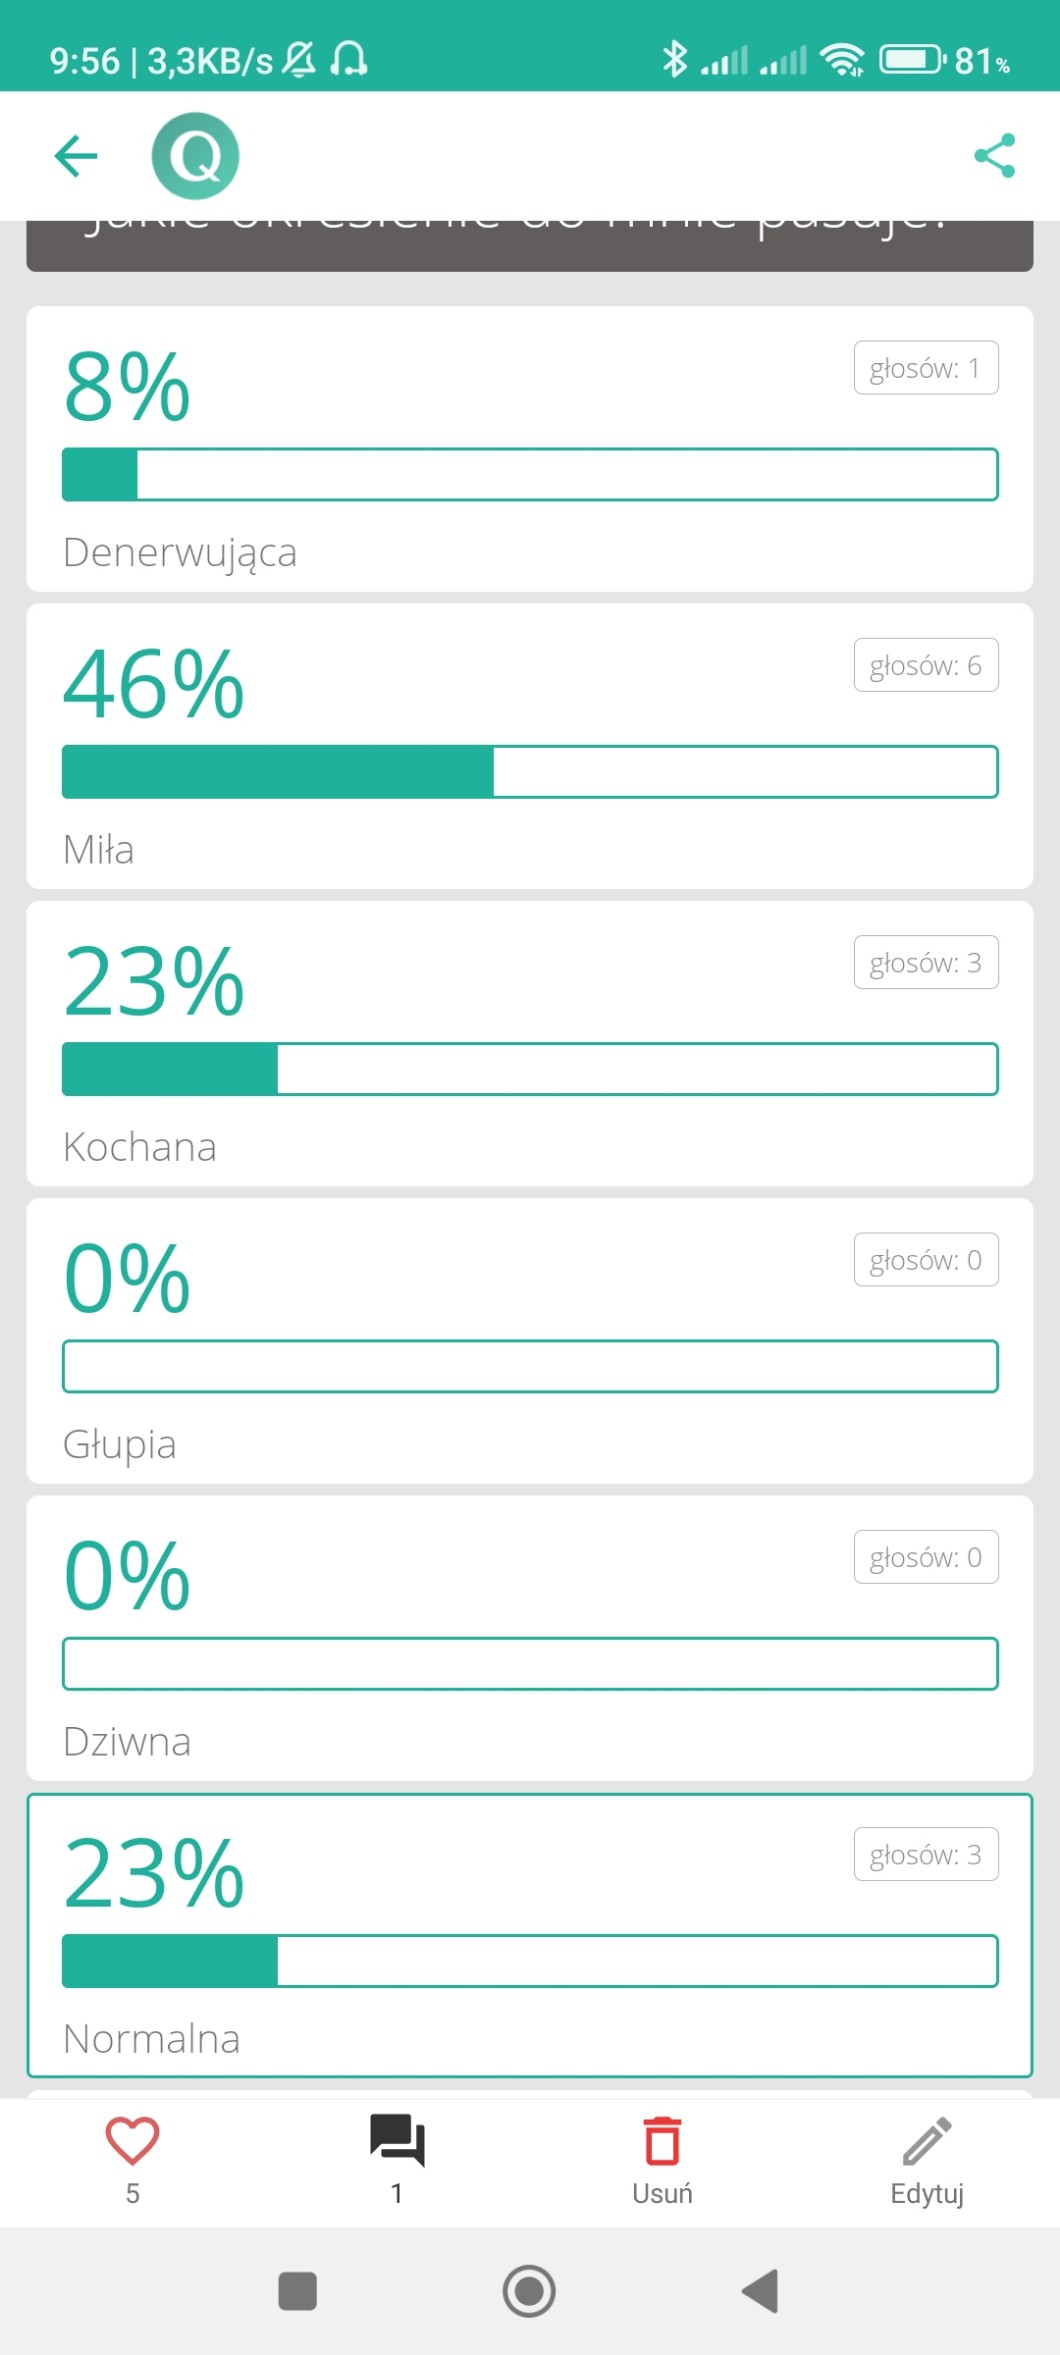Click the 'głosów: 6' vote count badge
Viewport: 1060px width, 2355px height.
[926, 665]
